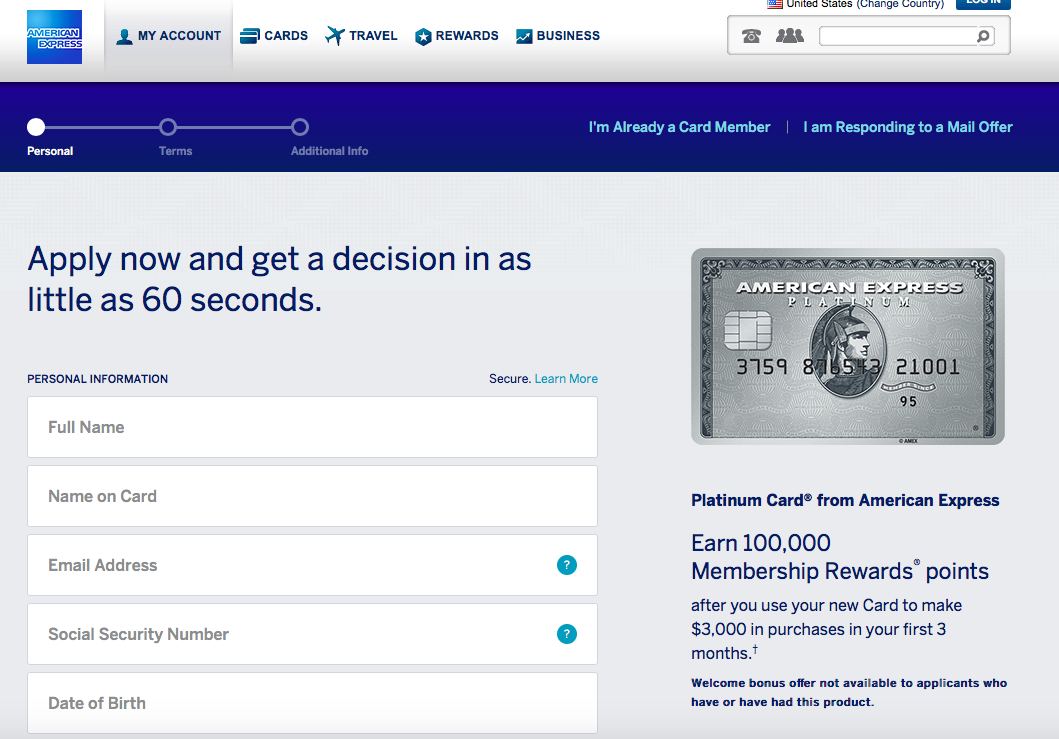Click the Learn More secure link
Screen dimensions: 1059x739
566,379
